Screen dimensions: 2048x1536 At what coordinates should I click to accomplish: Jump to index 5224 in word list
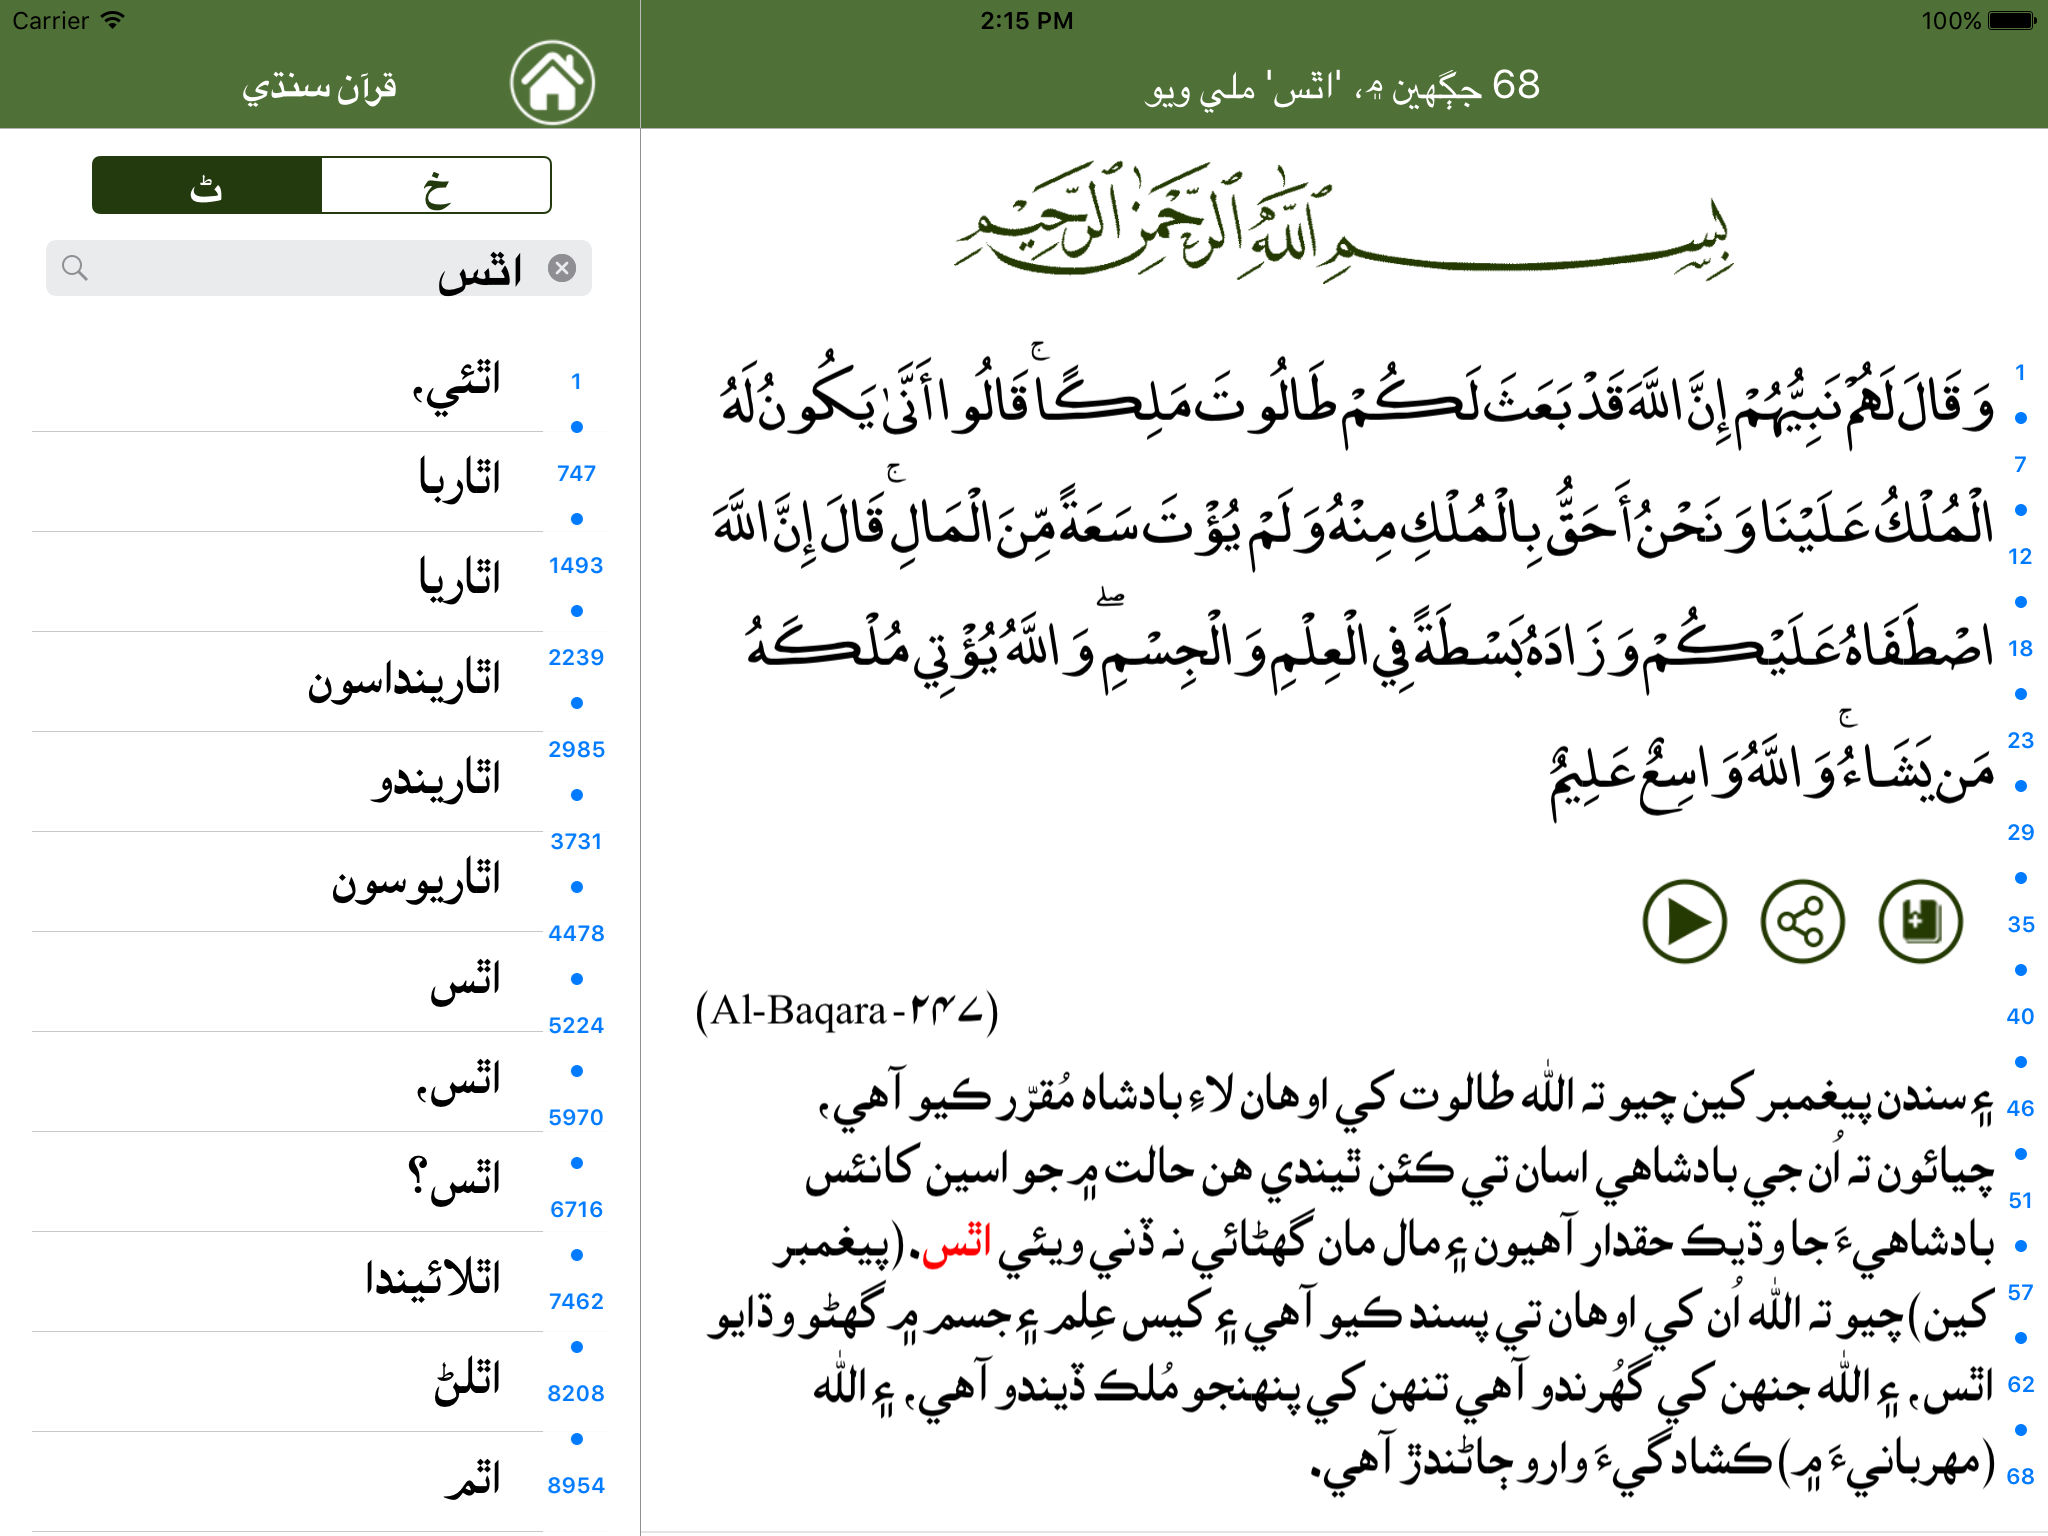(576, 1025)
